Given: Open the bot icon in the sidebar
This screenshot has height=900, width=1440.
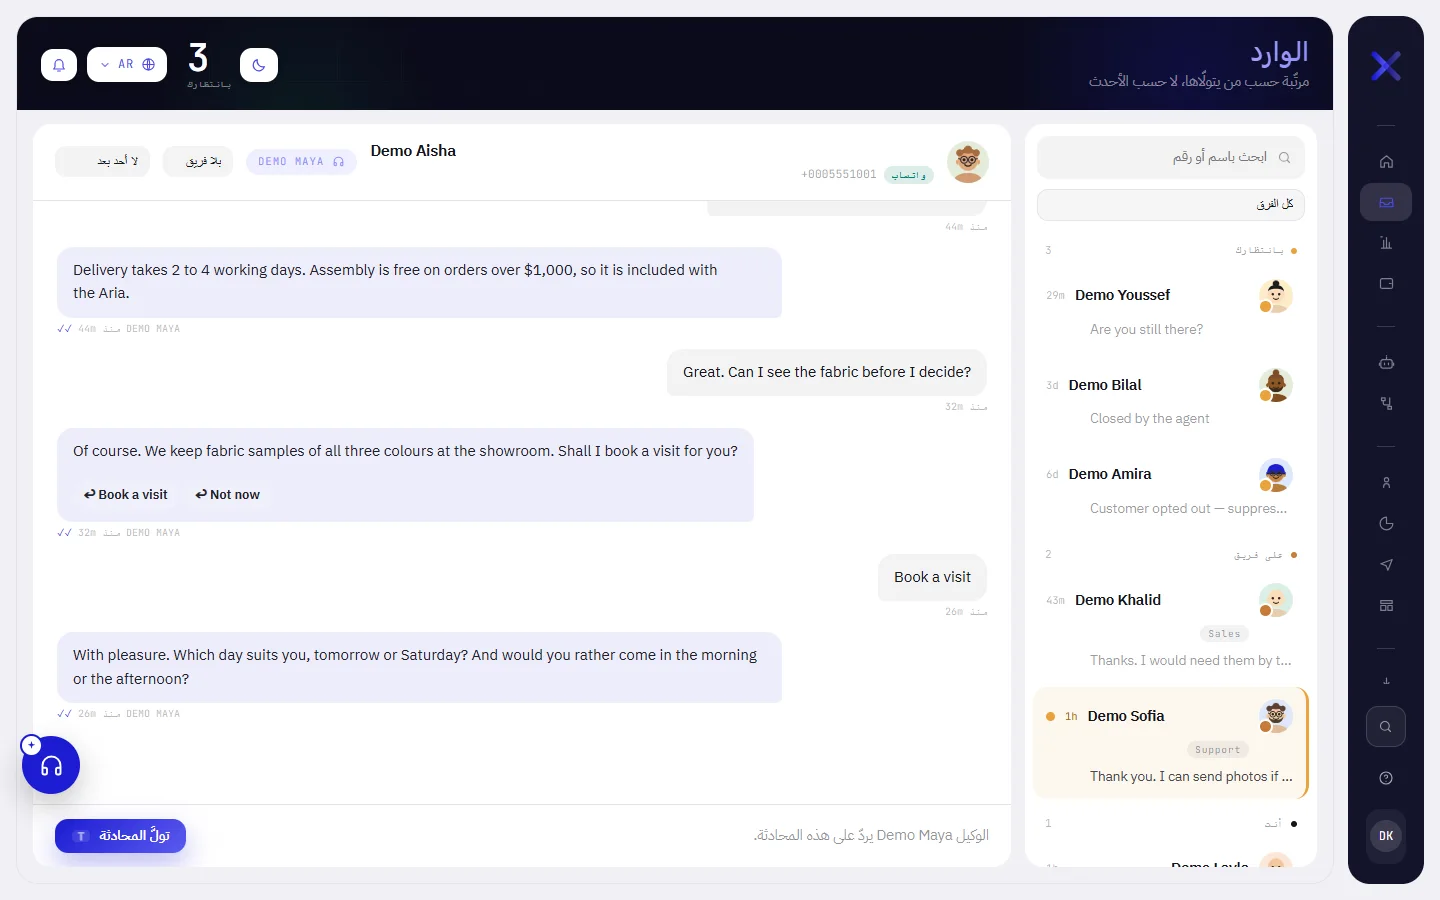Looking at the screenshot, I should [x=1386, y=363].
